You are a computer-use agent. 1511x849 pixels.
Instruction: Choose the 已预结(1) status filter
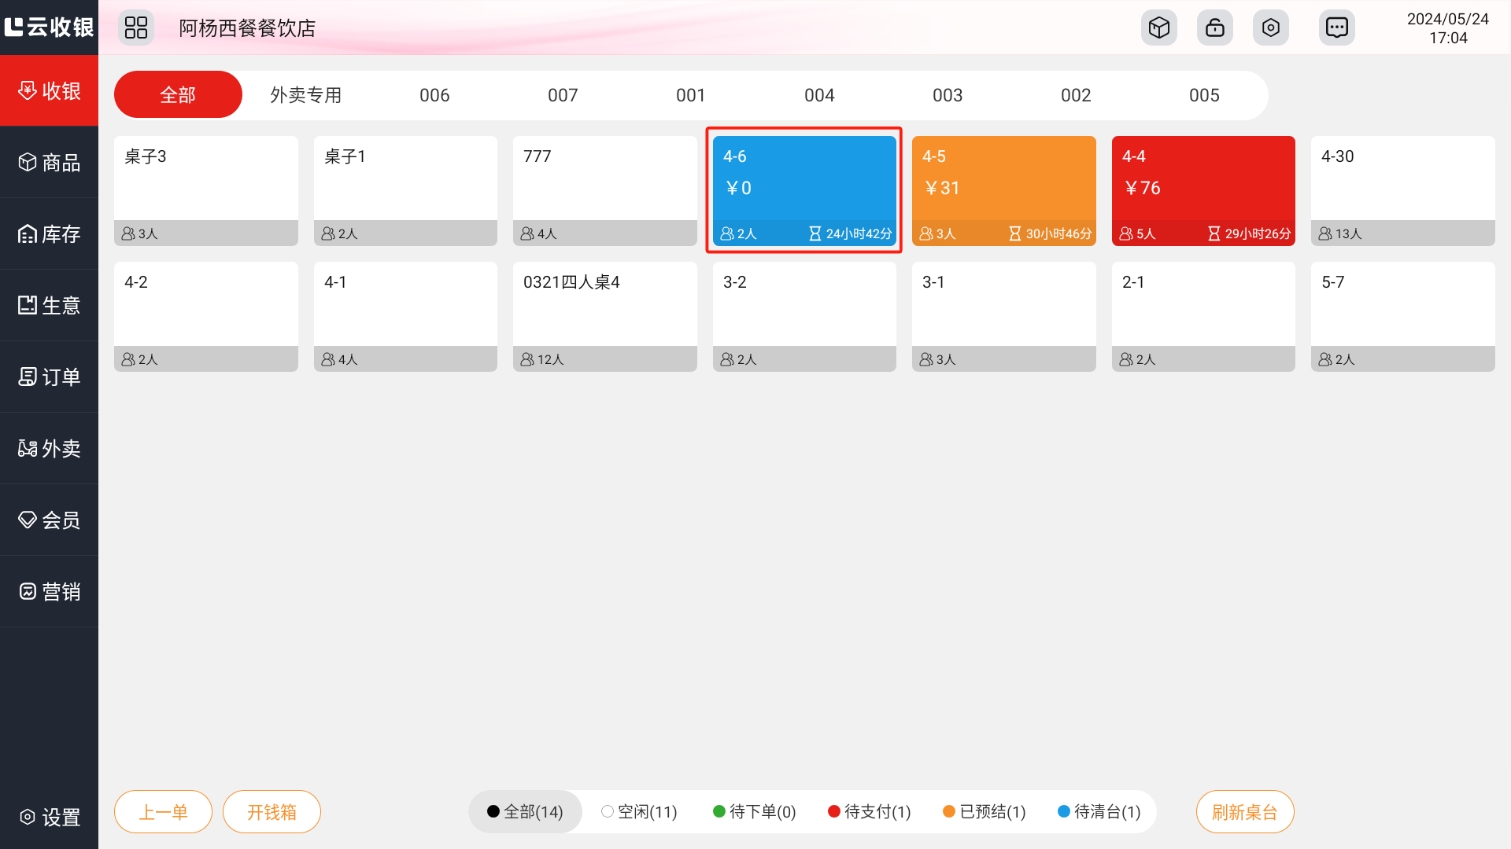click(x=984, y=812)
